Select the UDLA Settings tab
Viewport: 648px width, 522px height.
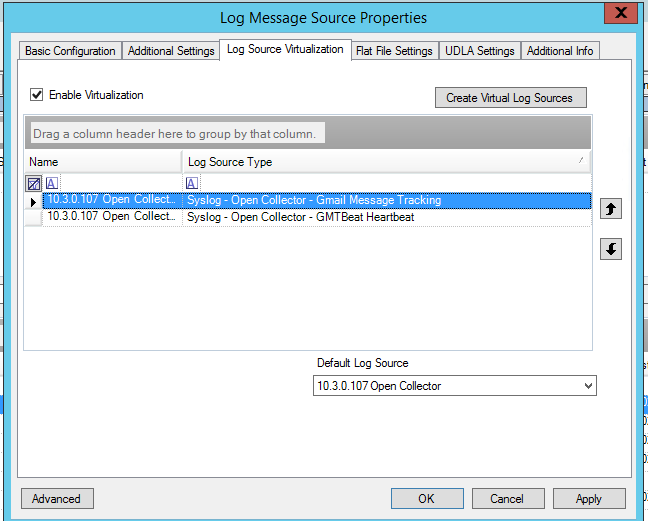coord(479,51)
